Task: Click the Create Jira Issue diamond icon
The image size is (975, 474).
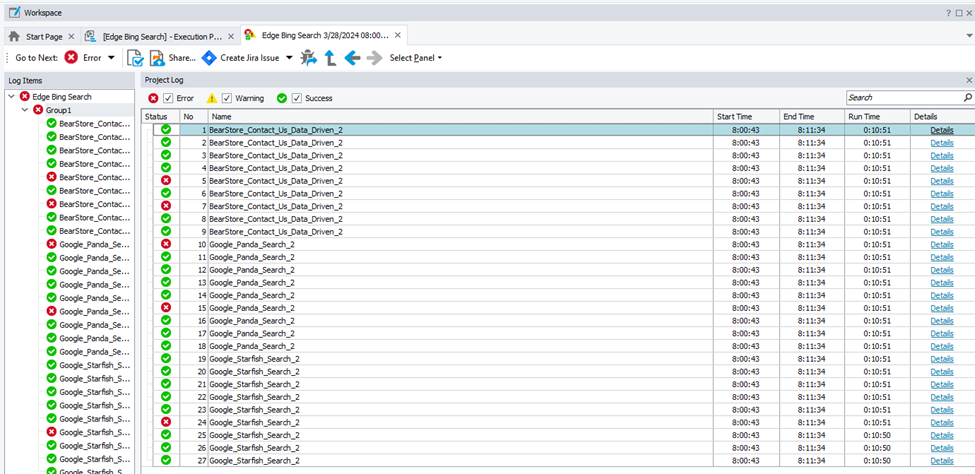Action: pyautogui.click(x=209, y=58)
